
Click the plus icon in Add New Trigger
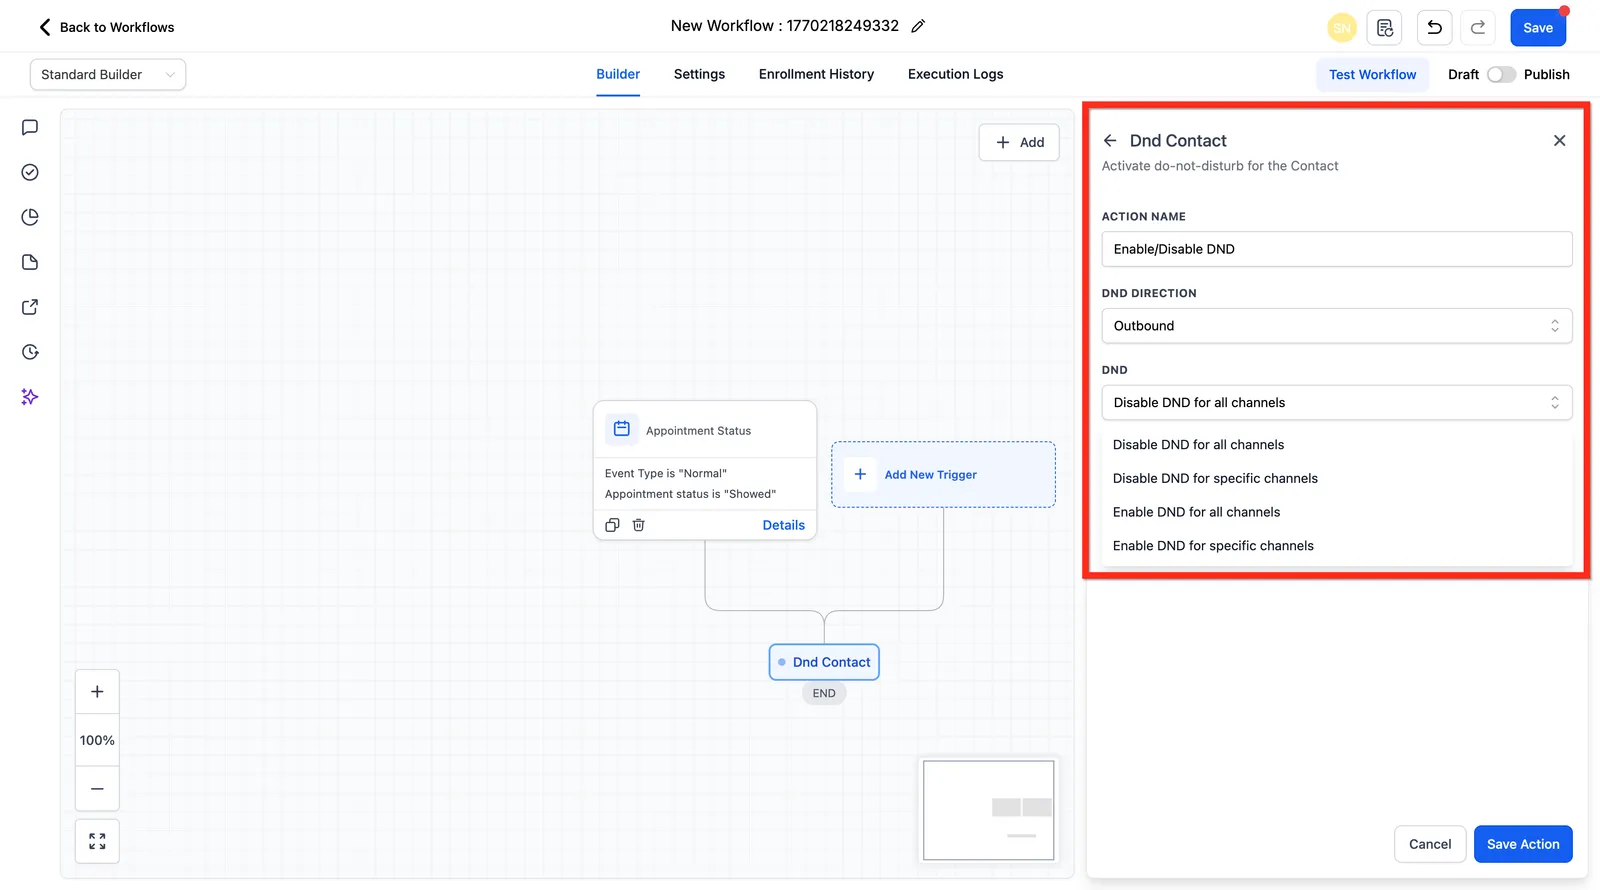click(860, 474)
